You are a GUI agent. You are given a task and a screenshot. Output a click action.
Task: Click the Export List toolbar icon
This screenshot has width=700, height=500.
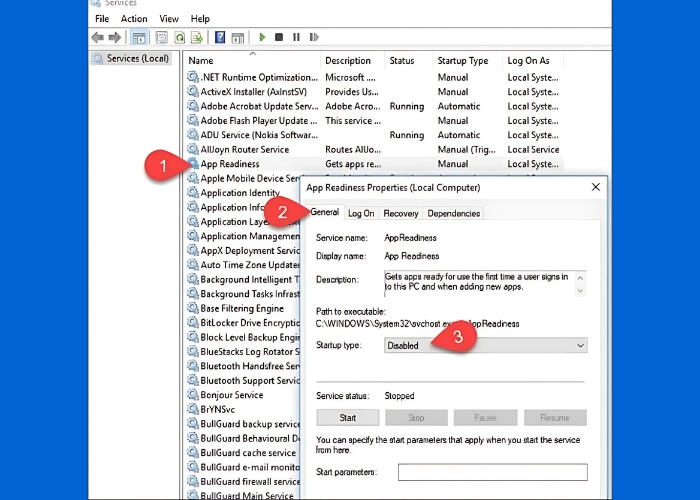point(198,37)
